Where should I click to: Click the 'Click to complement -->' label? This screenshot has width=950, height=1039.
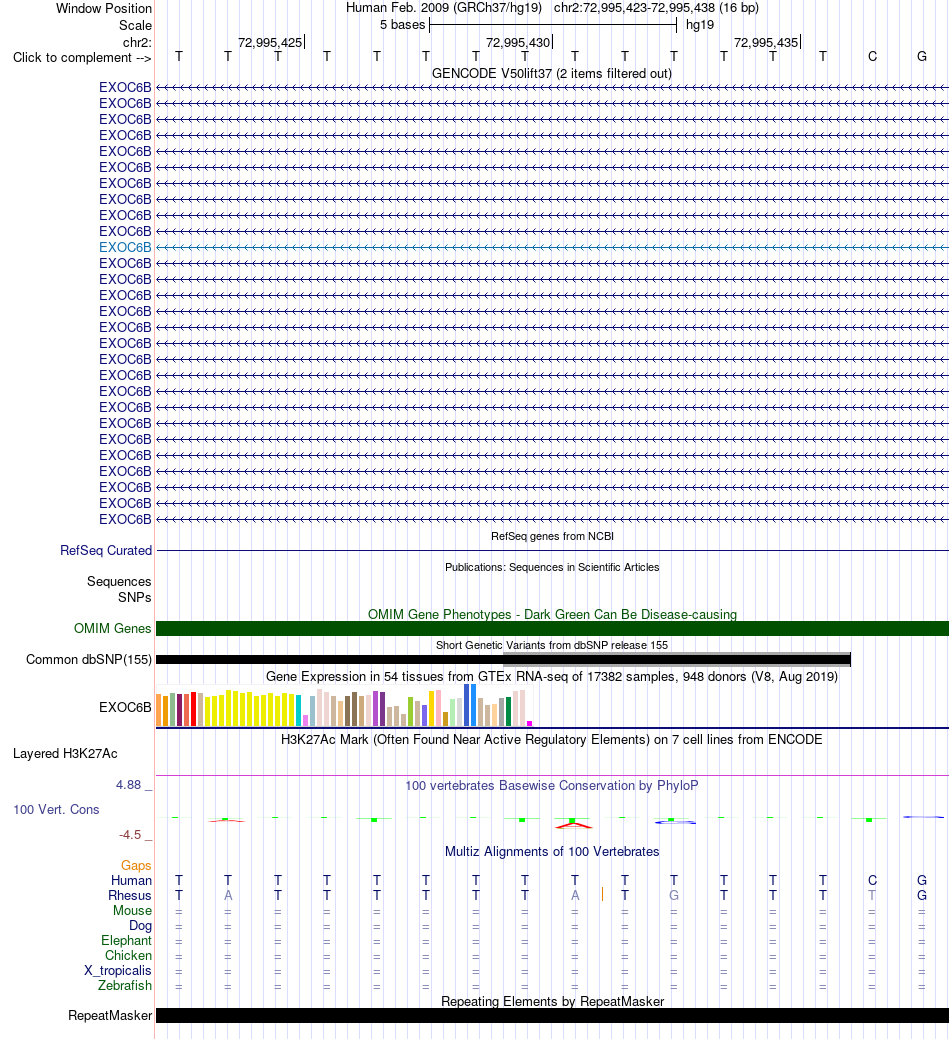(x=82, y=58)
